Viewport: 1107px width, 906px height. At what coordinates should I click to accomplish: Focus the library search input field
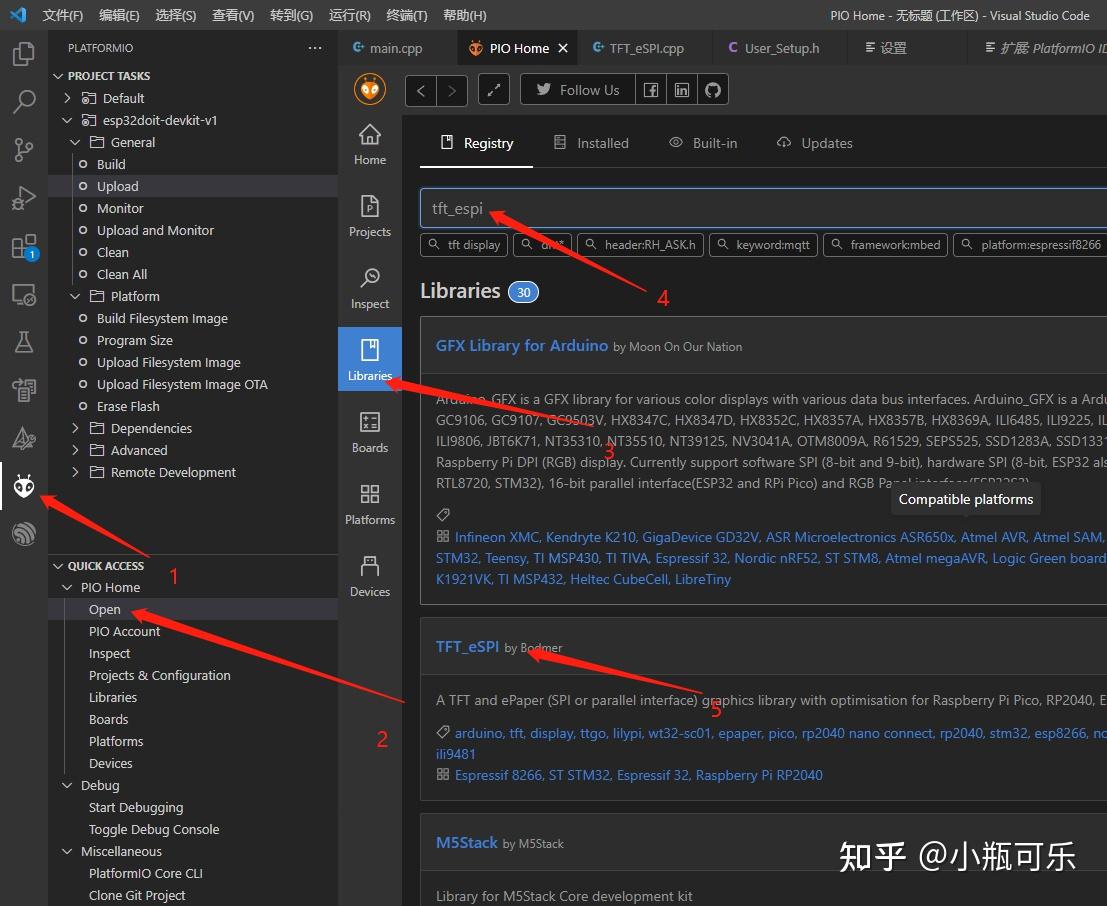[763, 208]
